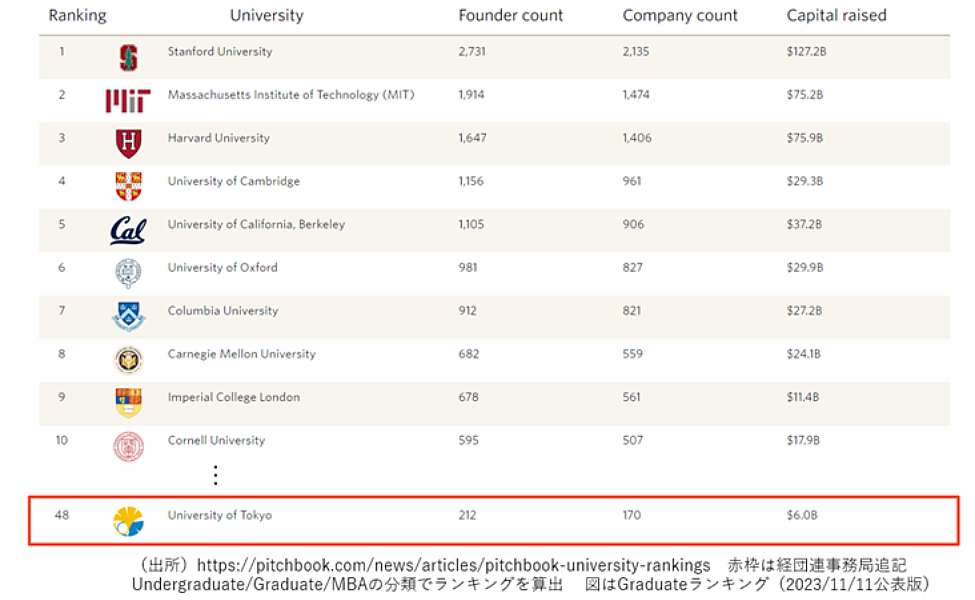Click MIT's capital raised $75.2B
Screen dimensions: 975x600
coord(805,95)
